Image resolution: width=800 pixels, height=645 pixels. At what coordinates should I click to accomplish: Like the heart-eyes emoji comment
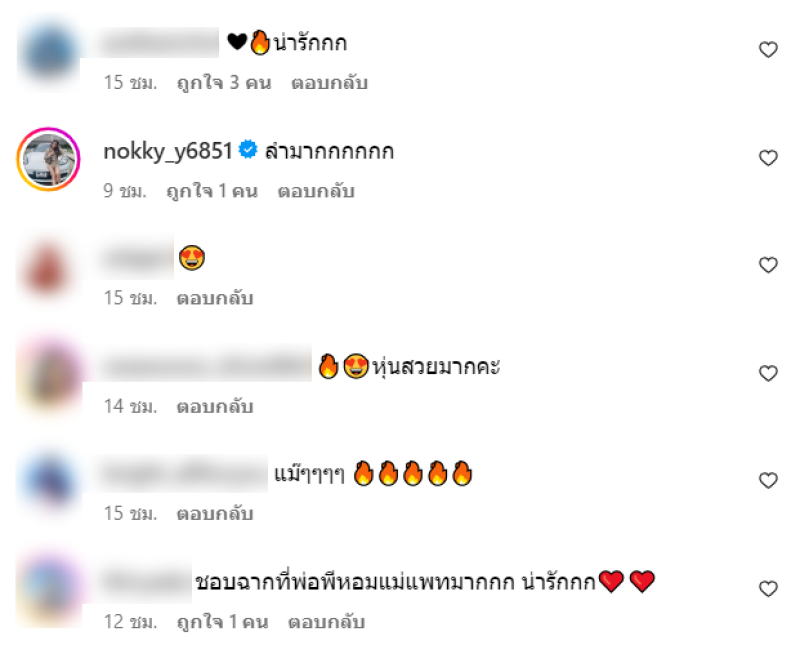tap(768, 265)
